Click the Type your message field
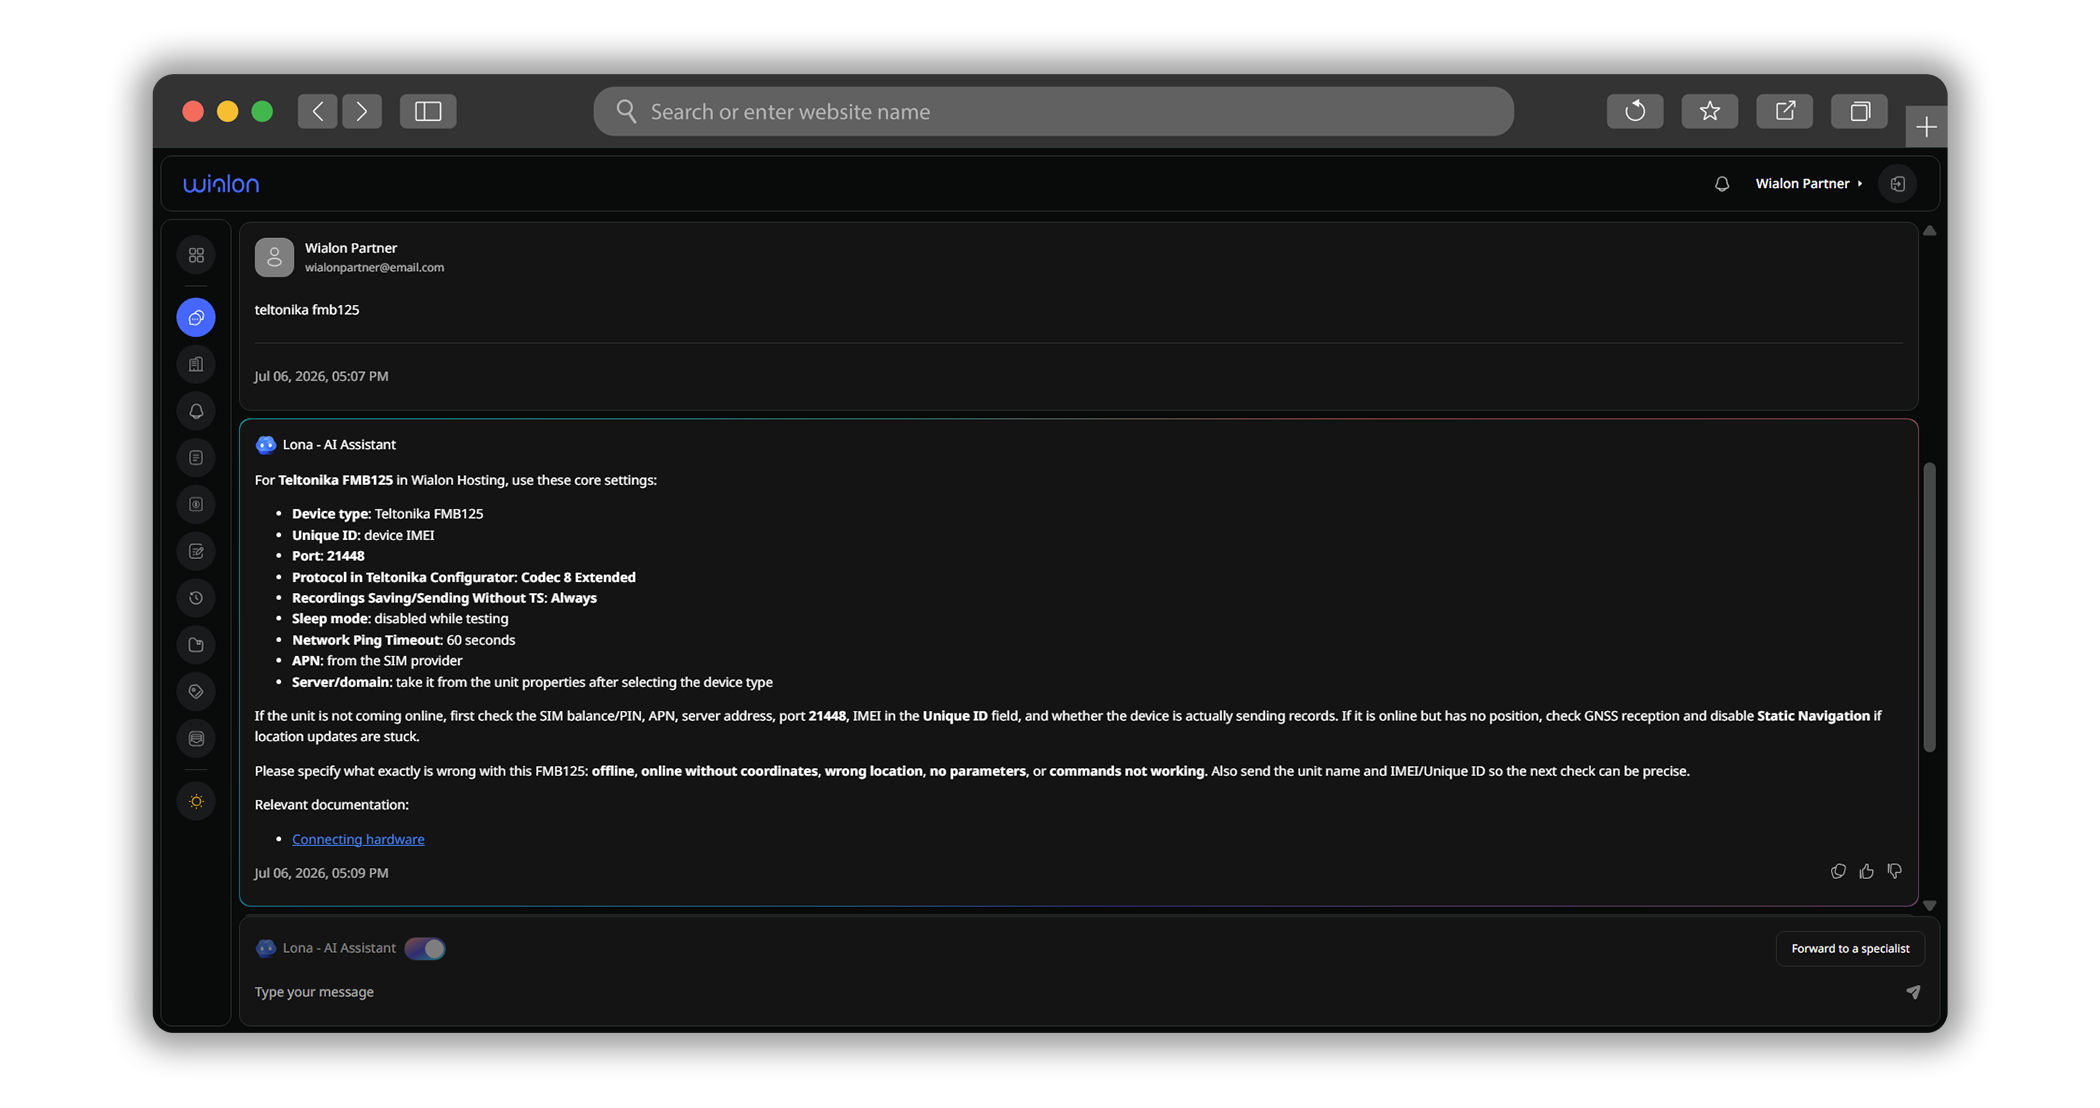Viewport: 2100px width, 1108px height. 1070,992
